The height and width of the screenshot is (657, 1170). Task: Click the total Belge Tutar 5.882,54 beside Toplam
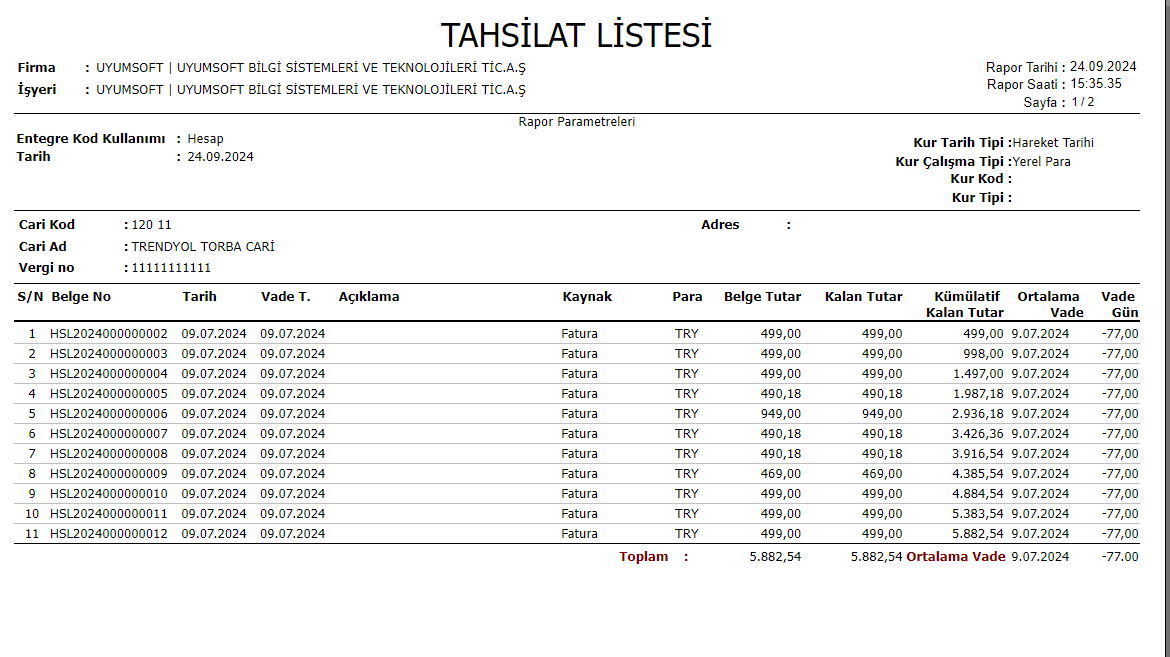775,557
